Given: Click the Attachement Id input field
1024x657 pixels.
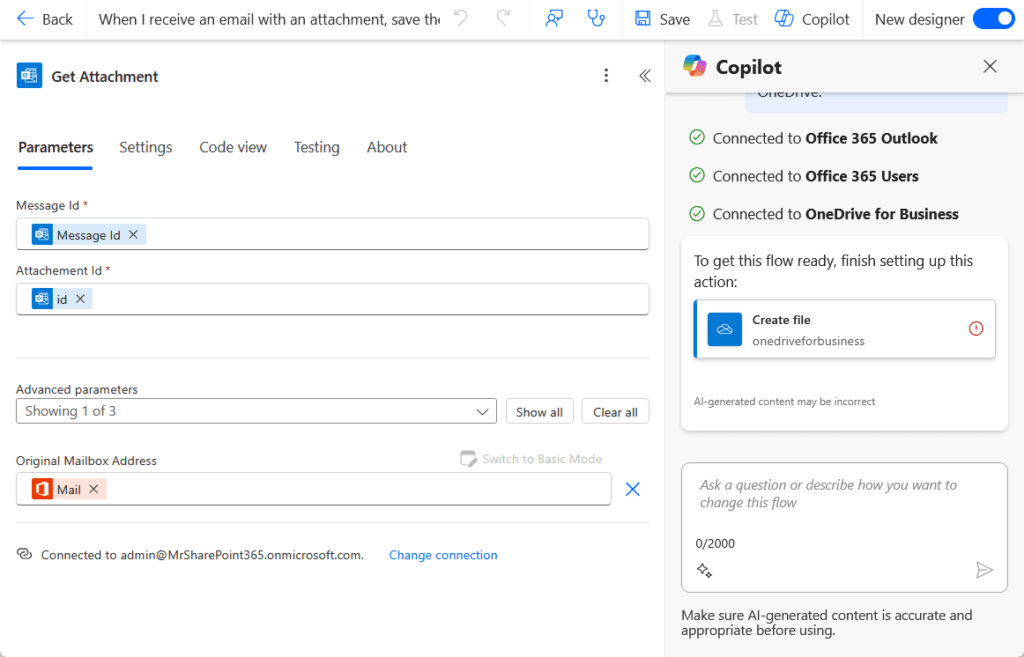Looking at the screenshot, I should pos(332,299).
